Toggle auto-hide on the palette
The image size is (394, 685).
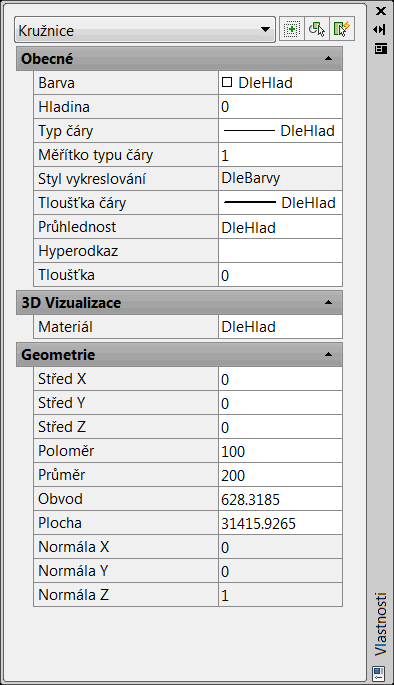coord(380,30)
